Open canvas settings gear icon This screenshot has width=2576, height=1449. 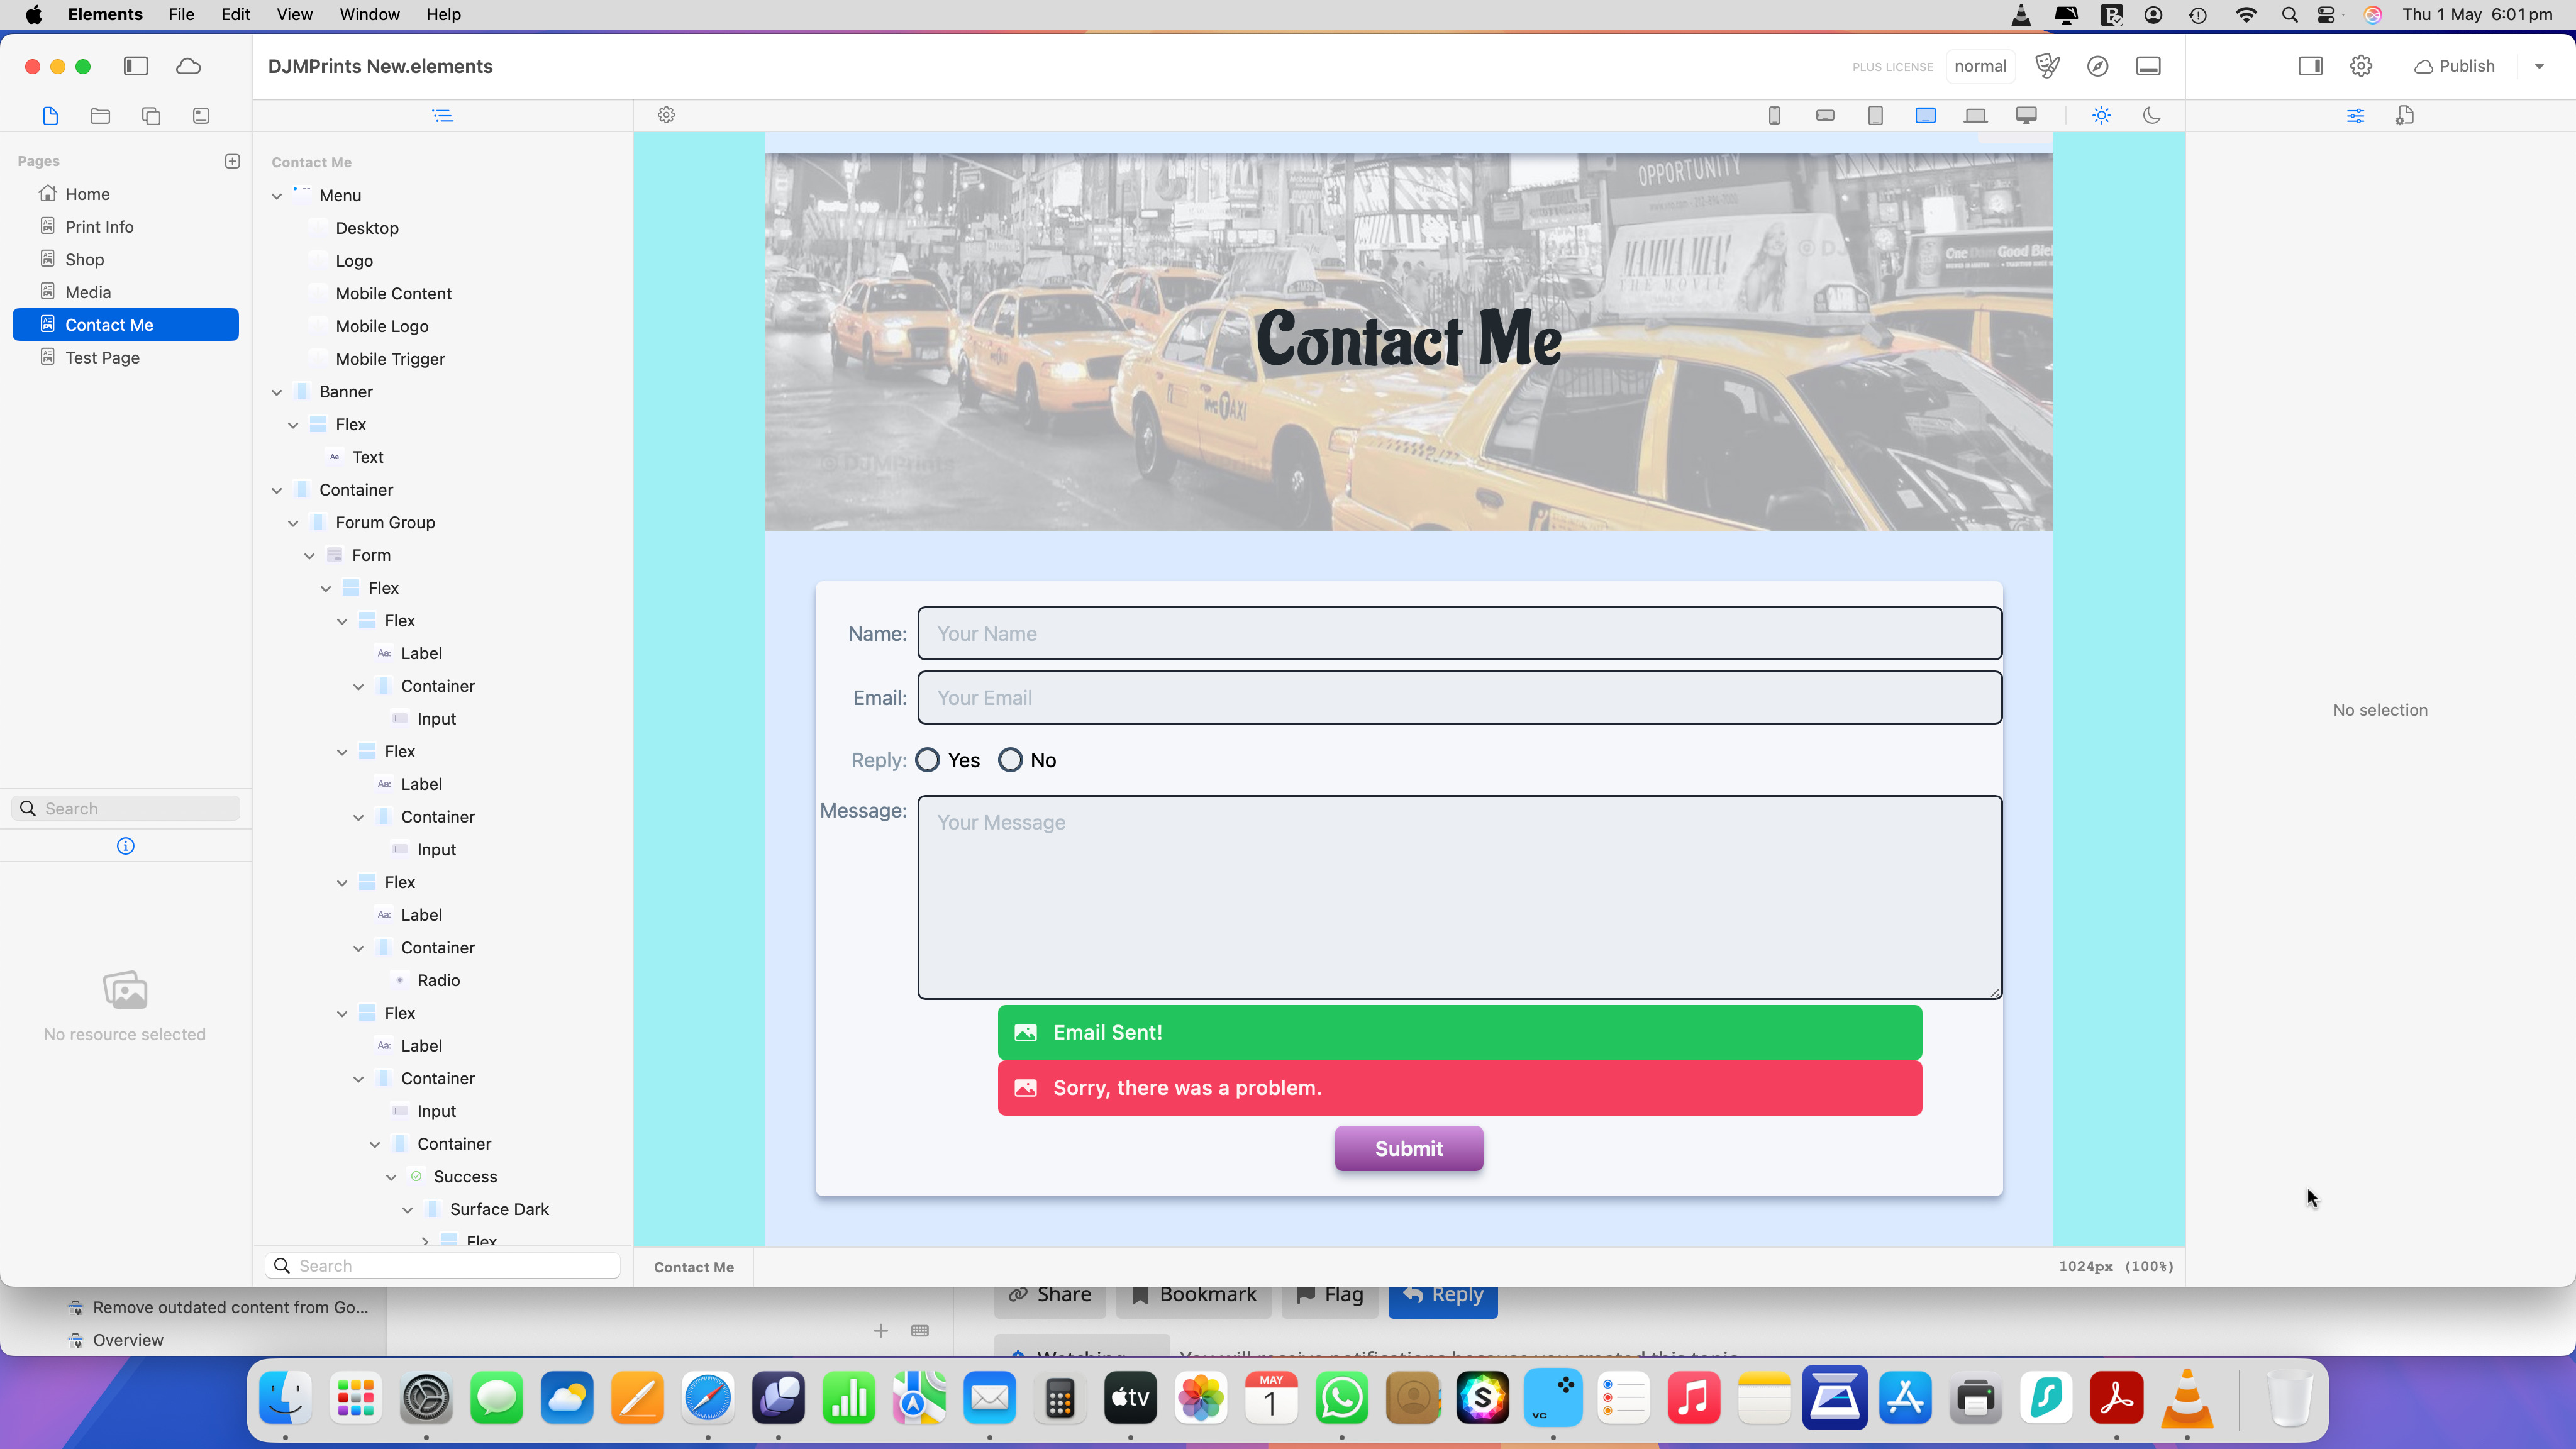666,115
